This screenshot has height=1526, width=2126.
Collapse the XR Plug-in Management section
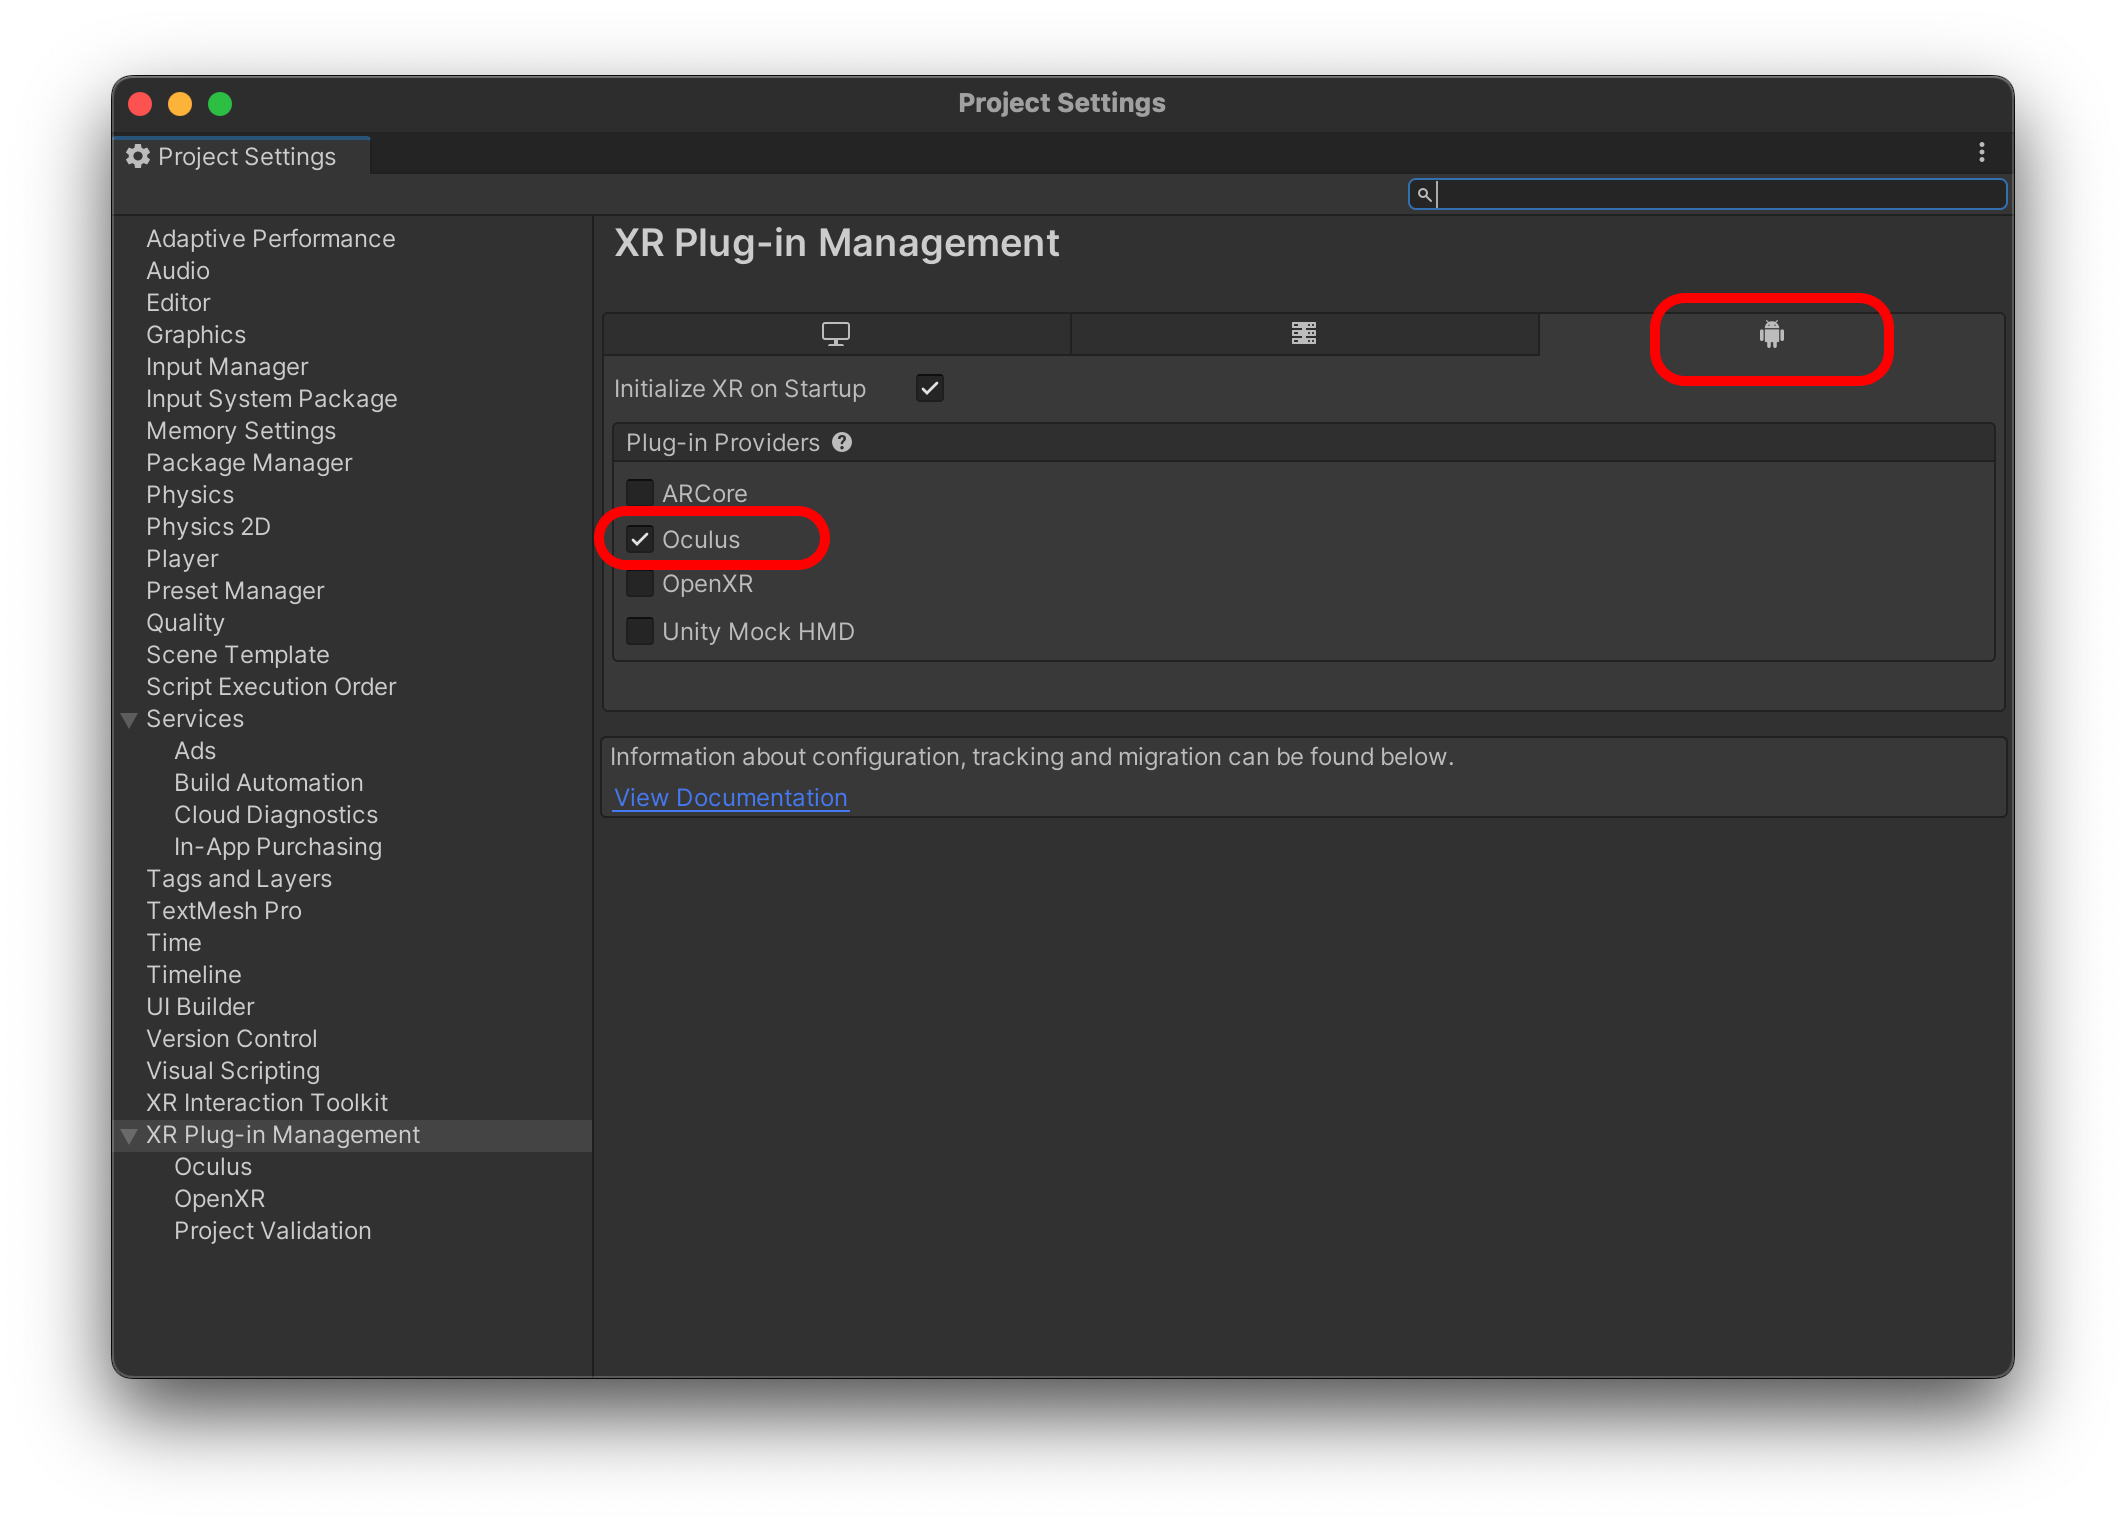tap(129, 1136)
